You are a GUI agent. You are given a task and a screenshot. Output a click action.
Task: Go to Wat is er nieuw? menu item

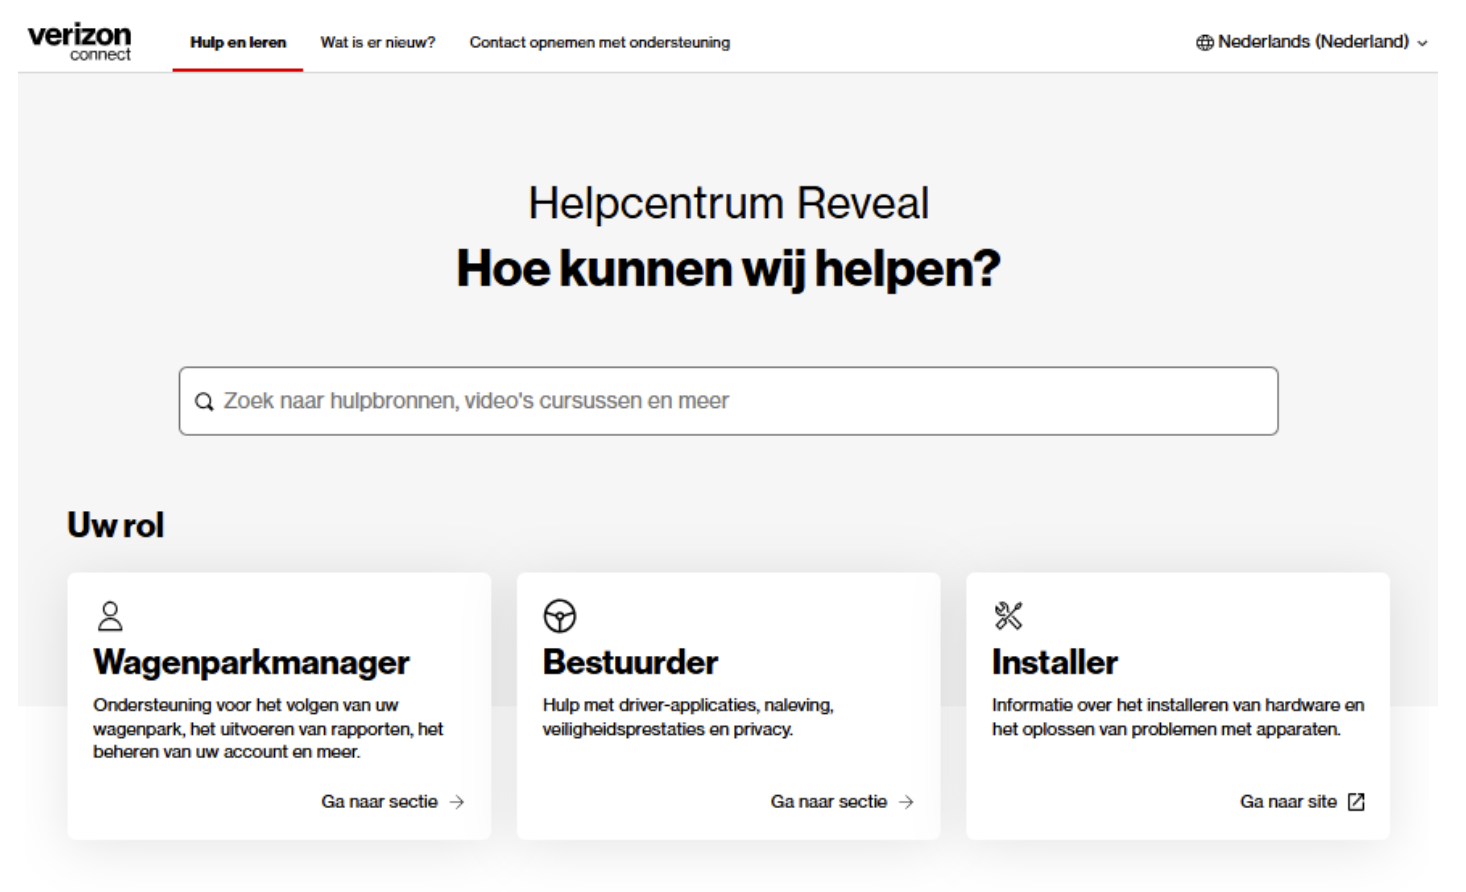point(378,42)
